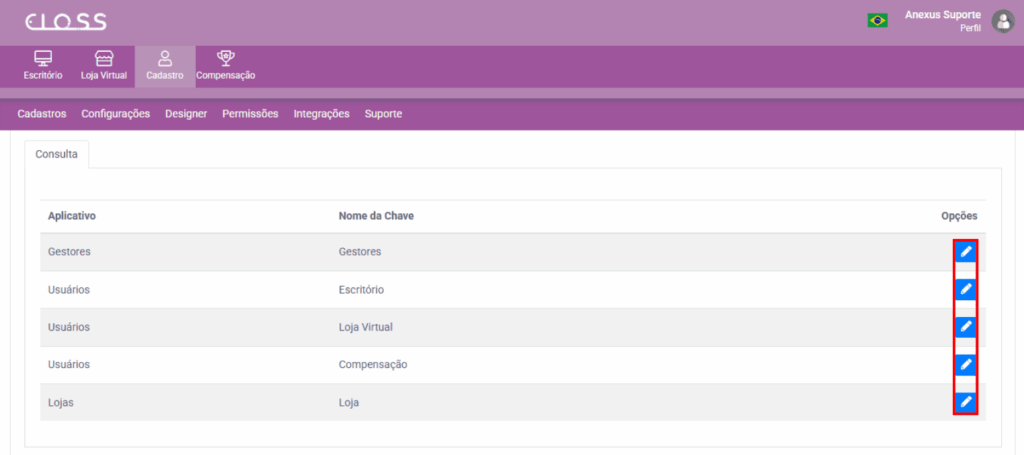
Task: Click the CLOSS logo
Action: (66, 22)
